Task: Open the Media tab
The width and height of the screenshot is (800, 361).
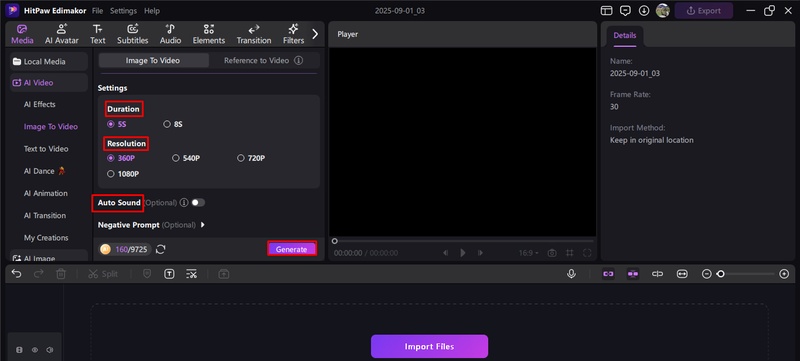Action: [22, 34]
